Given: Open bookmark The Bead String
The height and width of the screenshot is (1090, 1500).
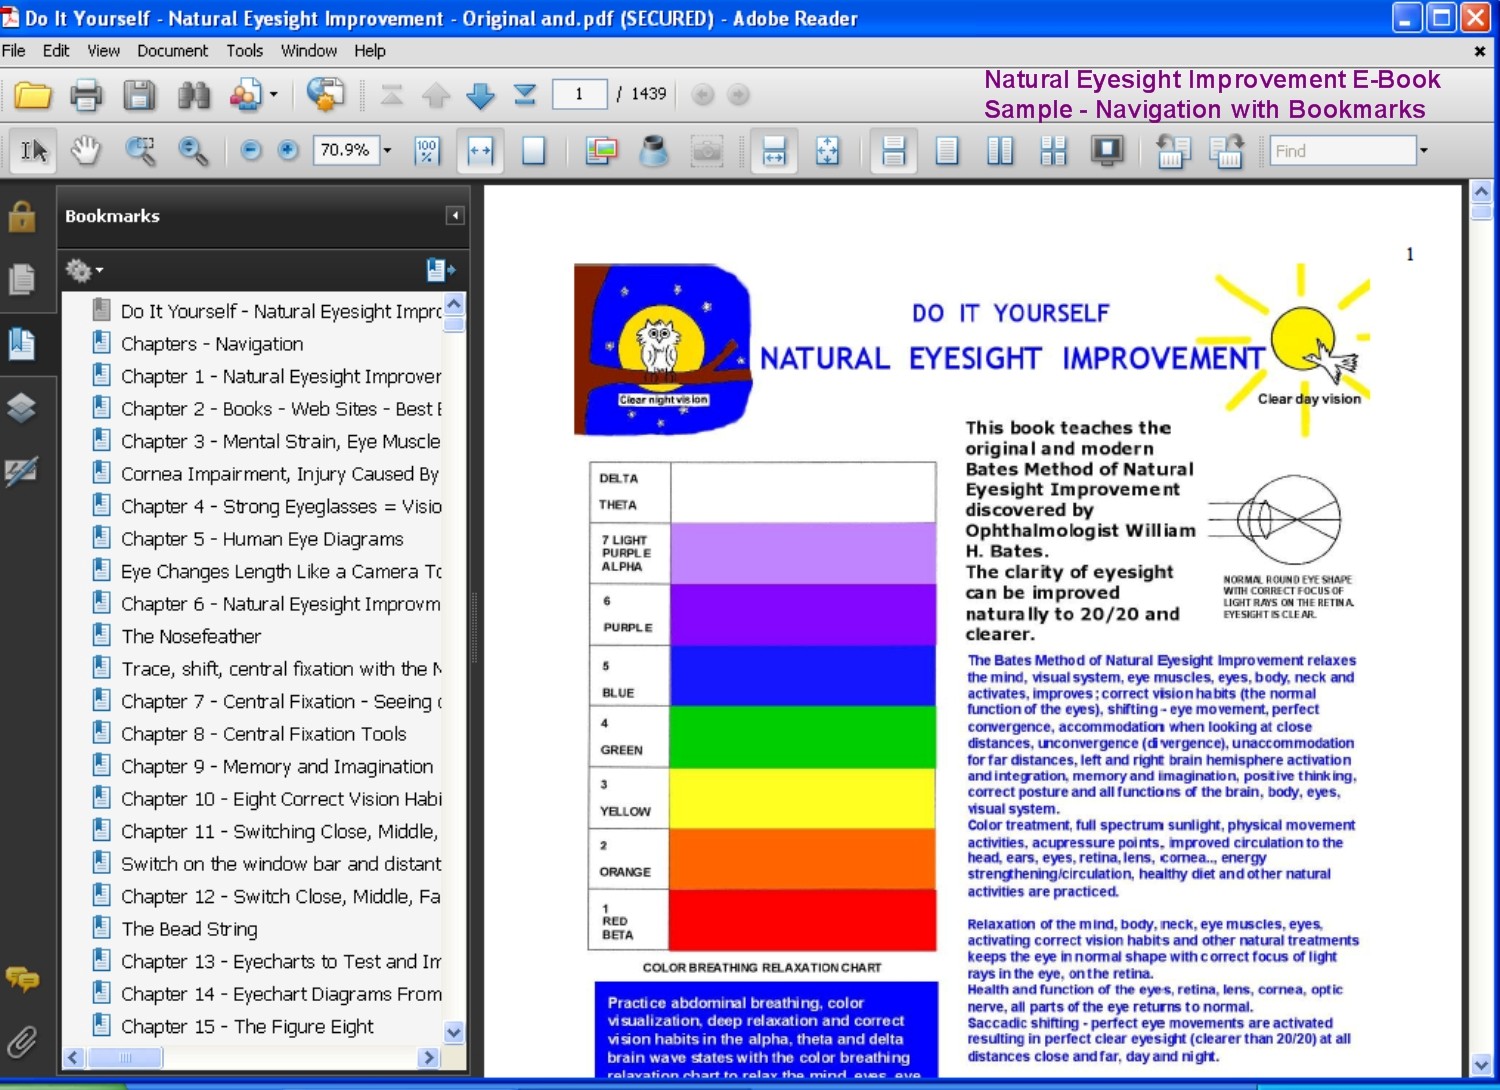Looking at the screenshot, I should 189,929.
